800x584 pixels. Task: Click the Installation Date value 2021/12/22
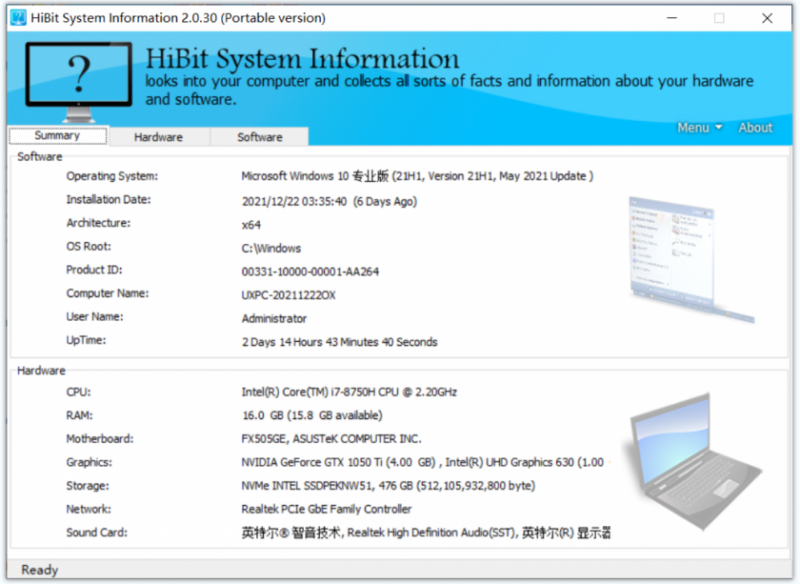(x=329, y=202)
